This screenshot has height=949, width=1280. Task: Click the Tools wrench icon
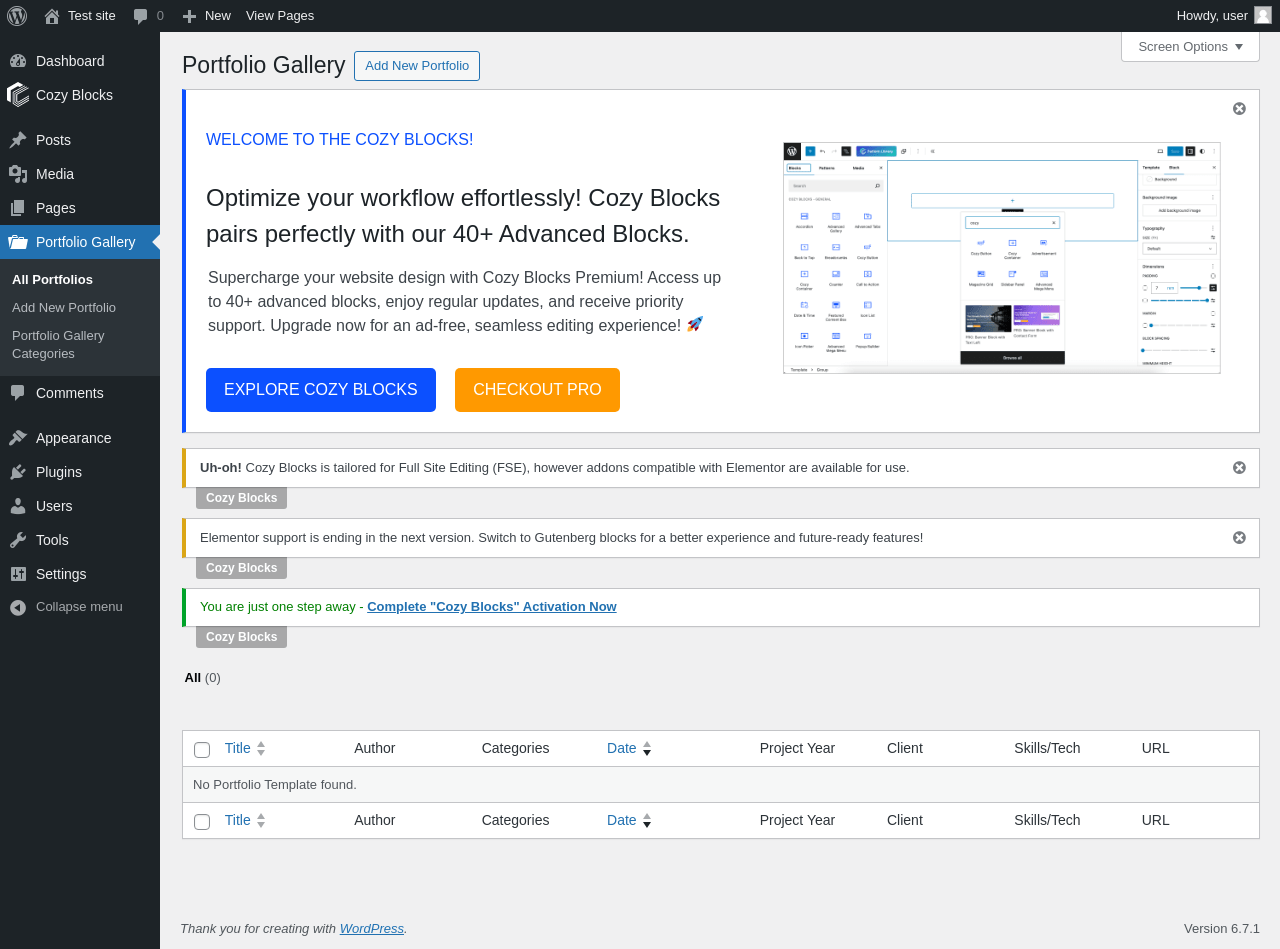(18, 540)
